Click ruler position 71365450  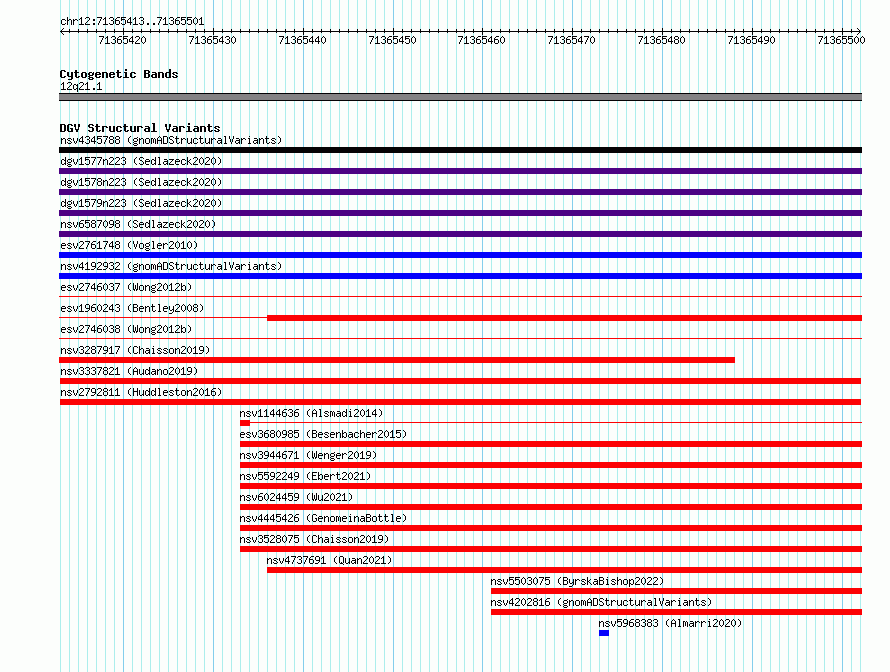(392, 40)
